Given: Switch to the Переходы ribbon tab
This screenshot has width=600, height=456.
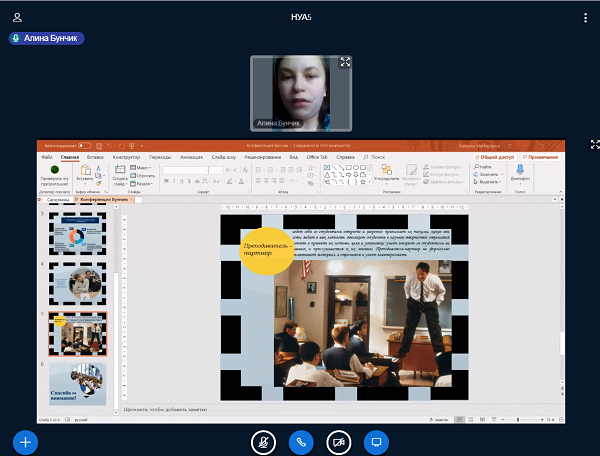Looking at the screenshot, I should tap(160, 157).
